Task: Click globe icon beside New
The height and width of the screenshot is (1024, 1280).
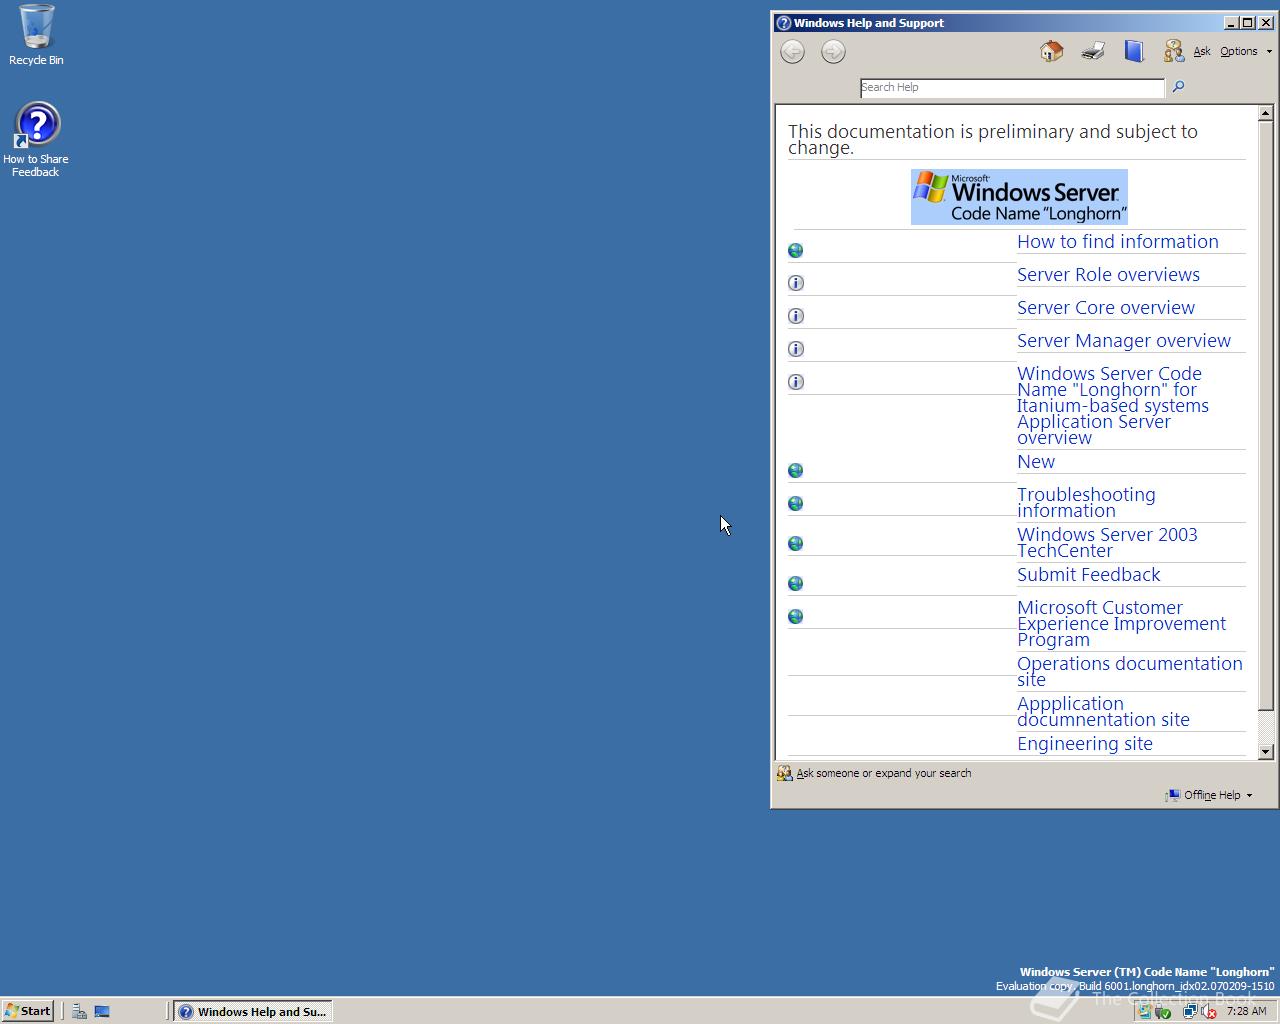Action: 796,470
